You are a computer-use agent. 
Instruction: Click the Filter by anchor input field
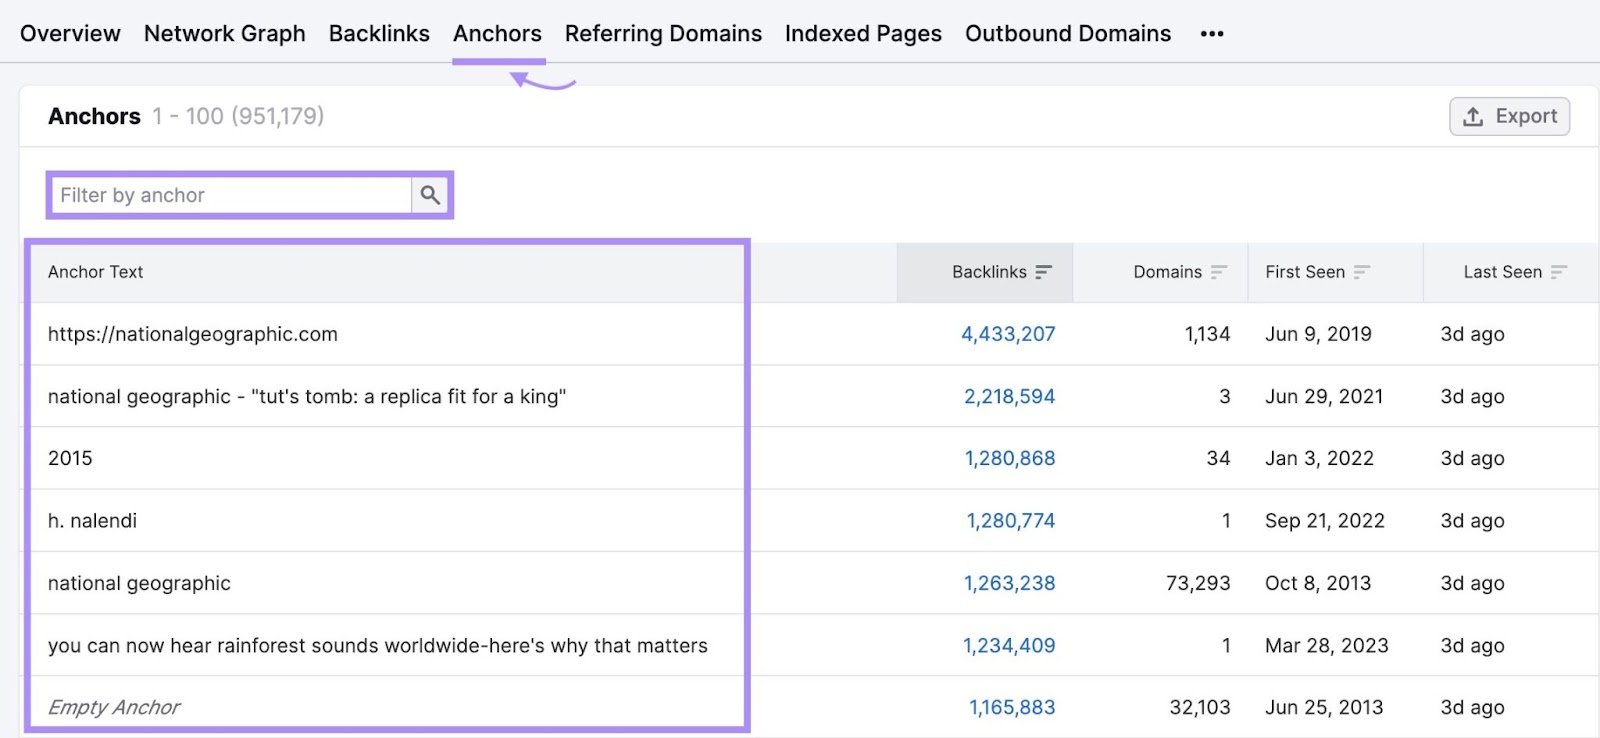click(x=231, y=195)
